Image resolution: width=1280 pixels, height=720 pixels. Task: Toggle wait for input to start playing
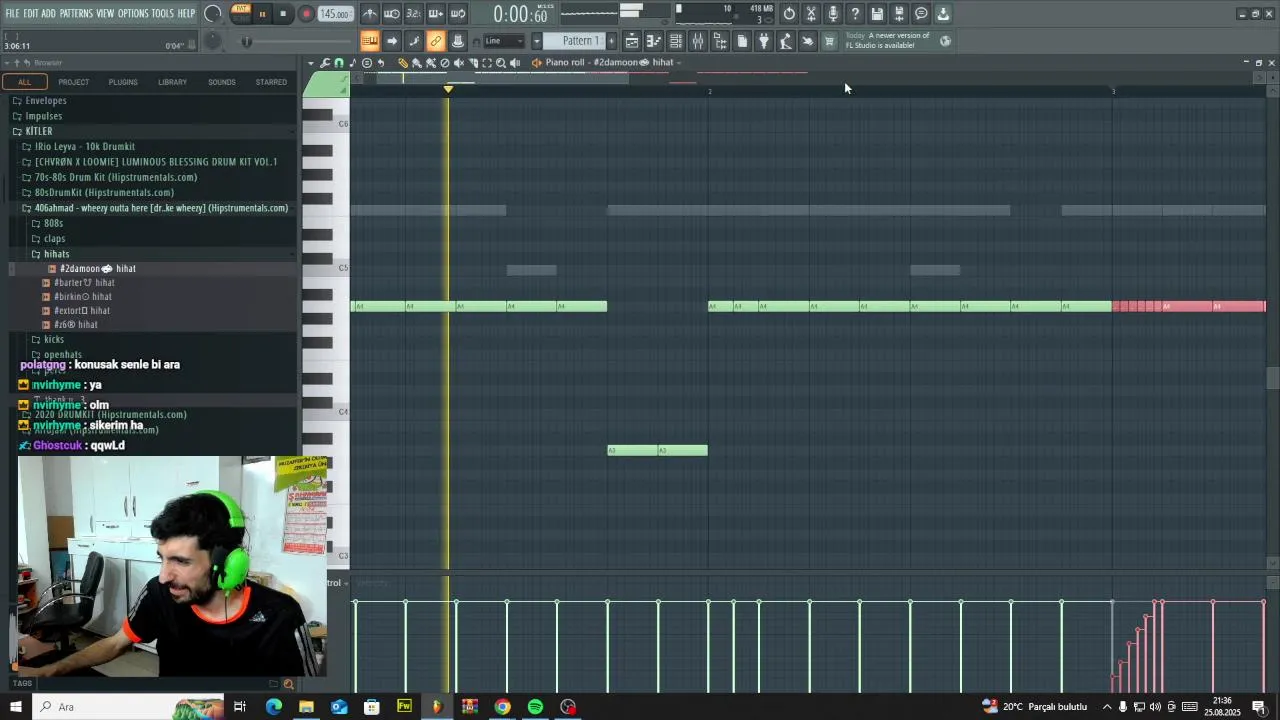tap(392, 14)
